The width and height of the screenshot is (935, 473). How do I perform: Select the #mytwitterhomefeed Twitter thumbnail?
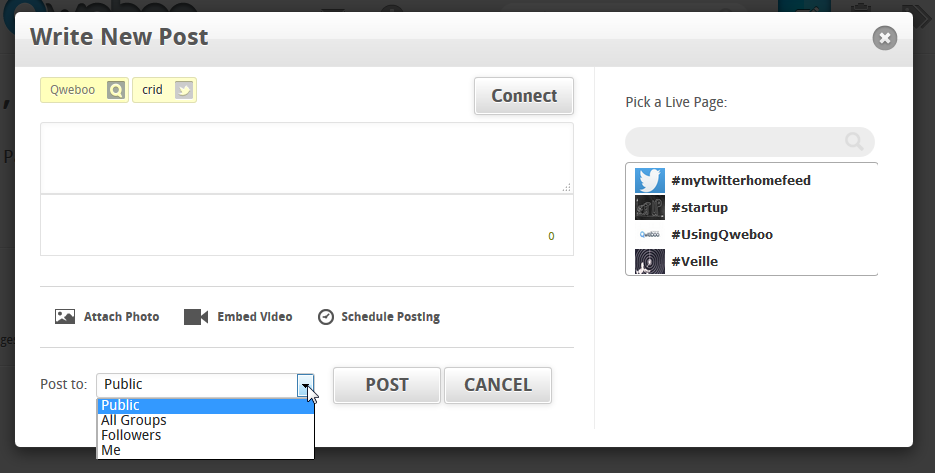coord(650,181)
